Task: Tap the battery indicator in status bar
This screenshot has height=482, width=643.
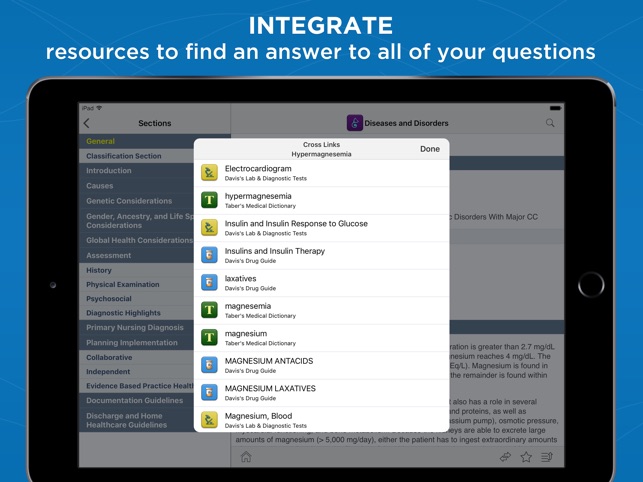Action: pyautogui.click(x=556, y=108)
